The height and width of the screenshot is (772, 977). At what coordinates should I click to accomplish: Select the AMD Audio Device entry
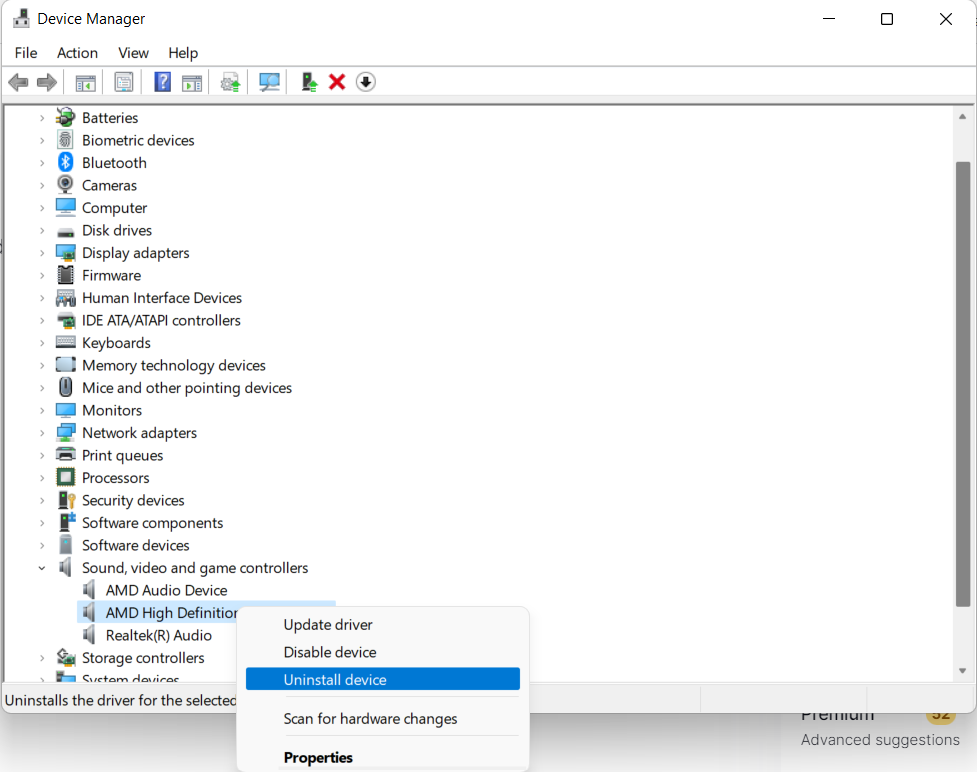click(166, 590)
